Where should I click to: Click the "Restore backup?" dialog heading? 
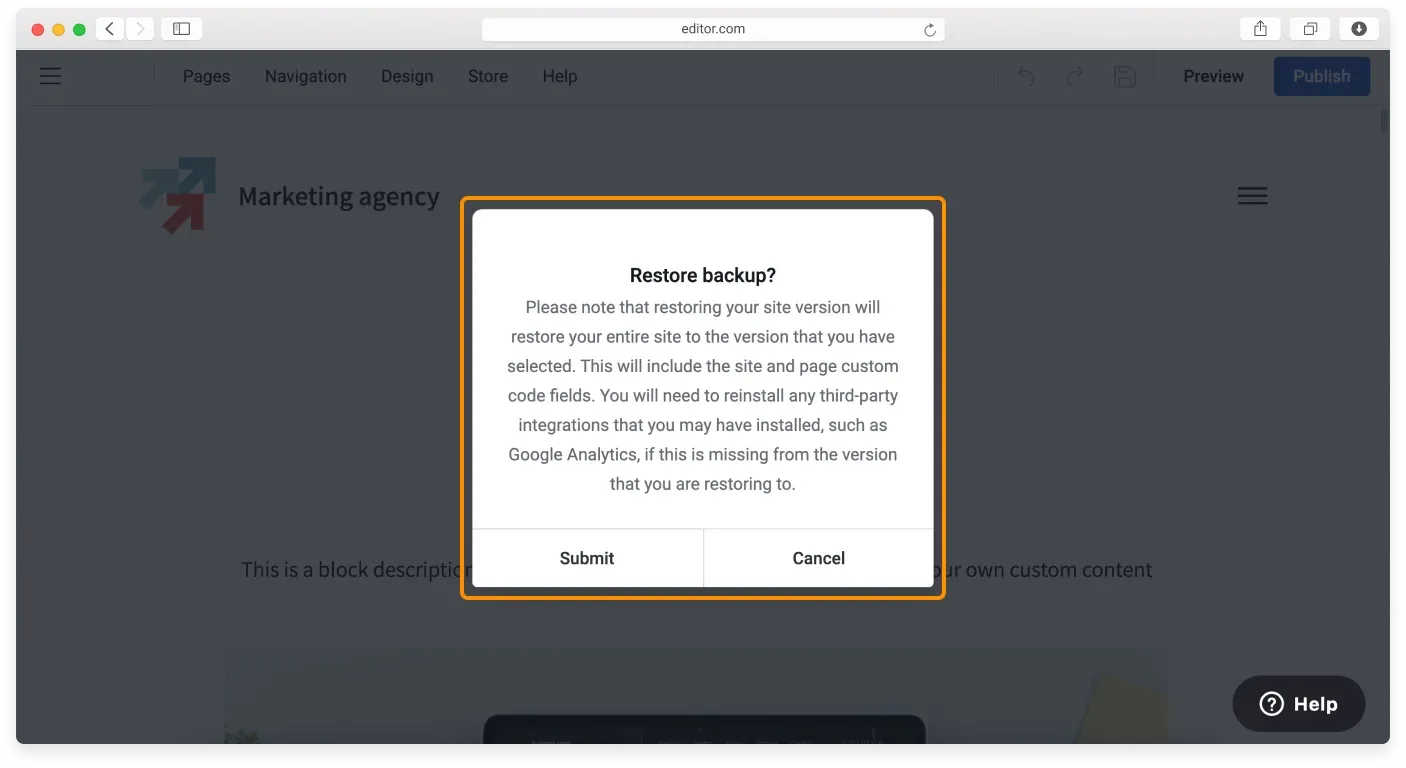pyautogui.click(x=703, y=275)
